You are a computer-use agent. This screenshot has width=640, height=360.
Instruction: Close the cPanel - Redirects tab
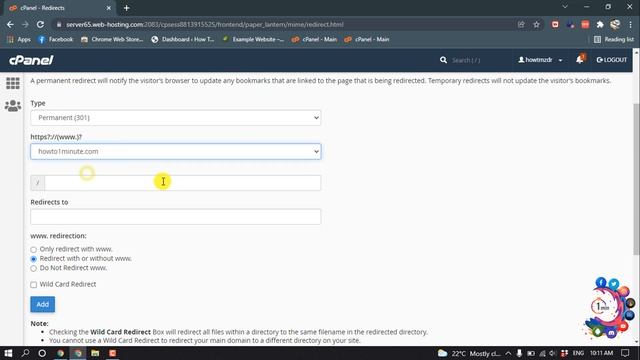[109, 8]
